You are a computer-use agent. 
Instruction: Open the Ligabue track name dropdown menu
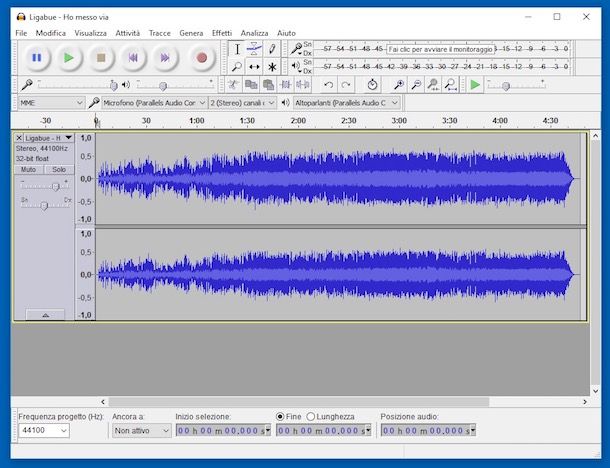pos(69,138)
